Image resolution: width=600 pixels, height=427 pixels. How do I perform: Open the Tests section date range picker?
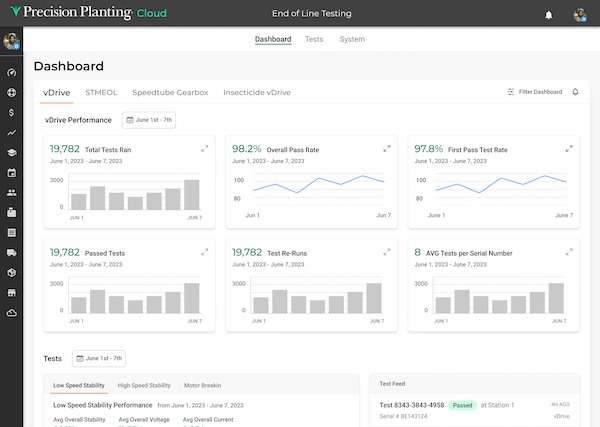99,359
